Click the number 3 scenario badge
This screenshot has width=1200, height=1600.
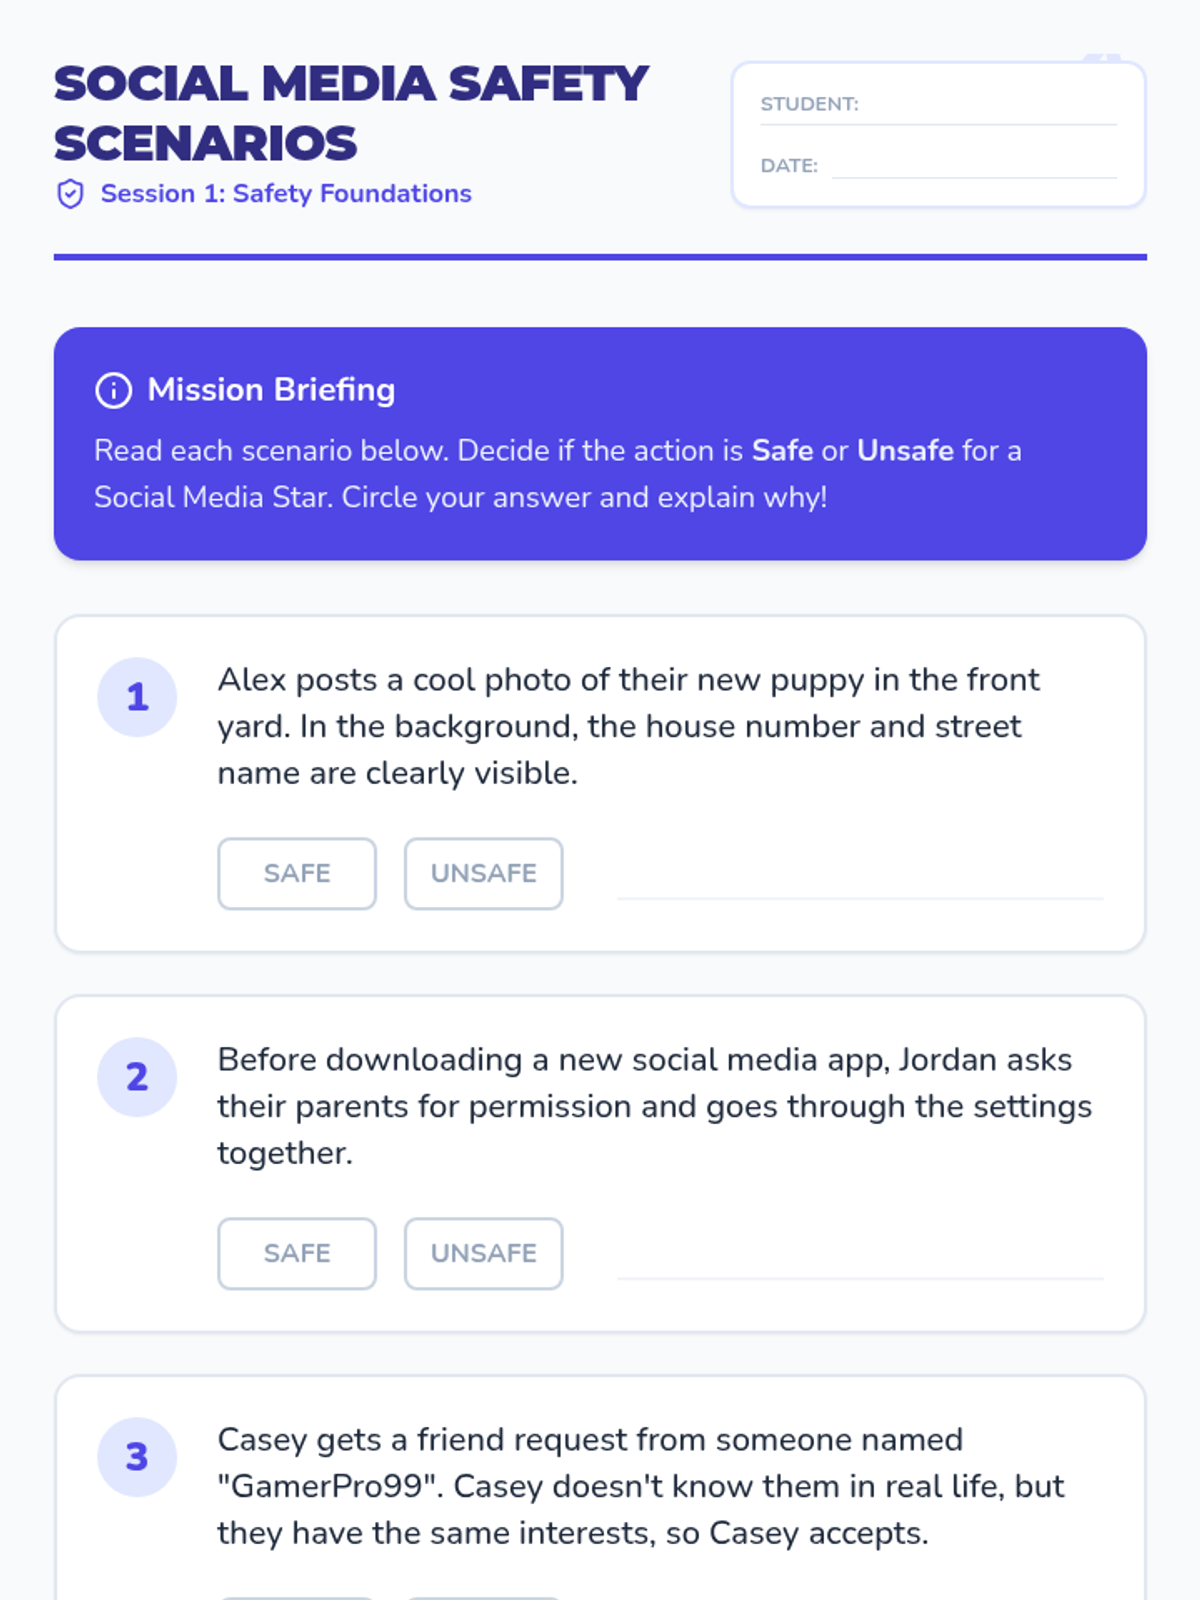click(x=137, y=1457)
